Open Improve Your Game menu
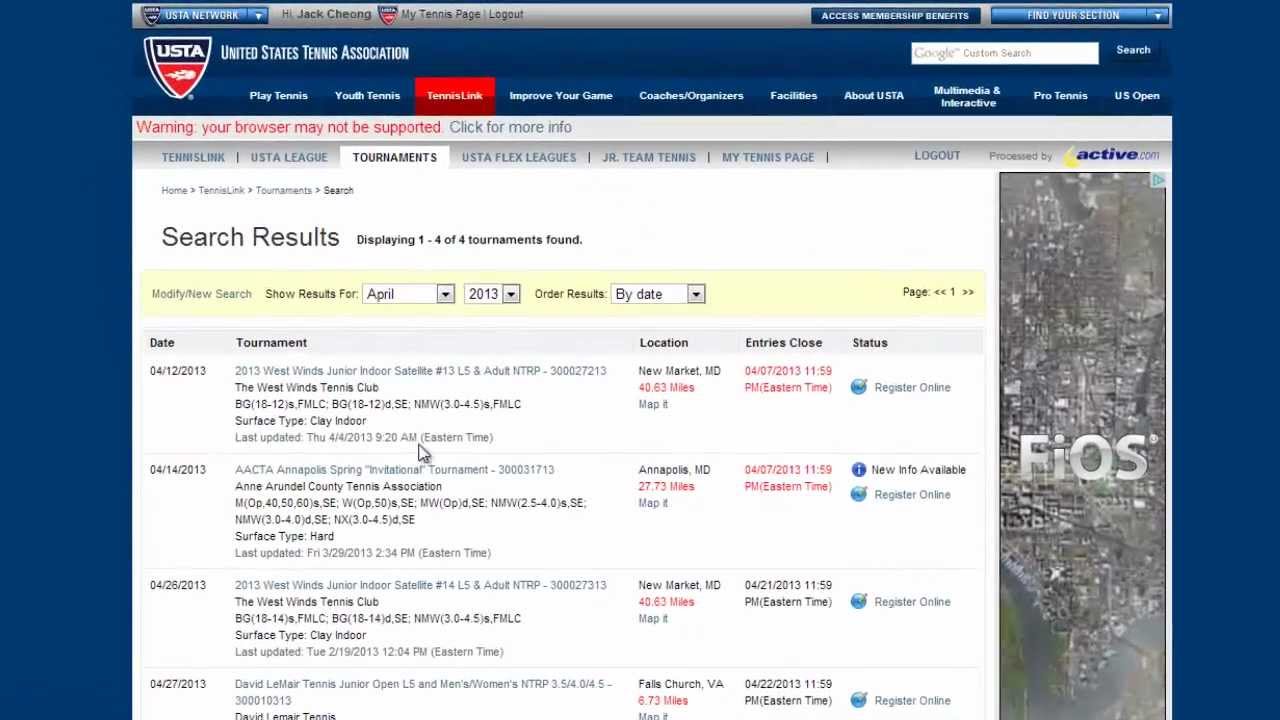Image resolution: width=1280 pixels, height=720 pixels. [560, 96]
